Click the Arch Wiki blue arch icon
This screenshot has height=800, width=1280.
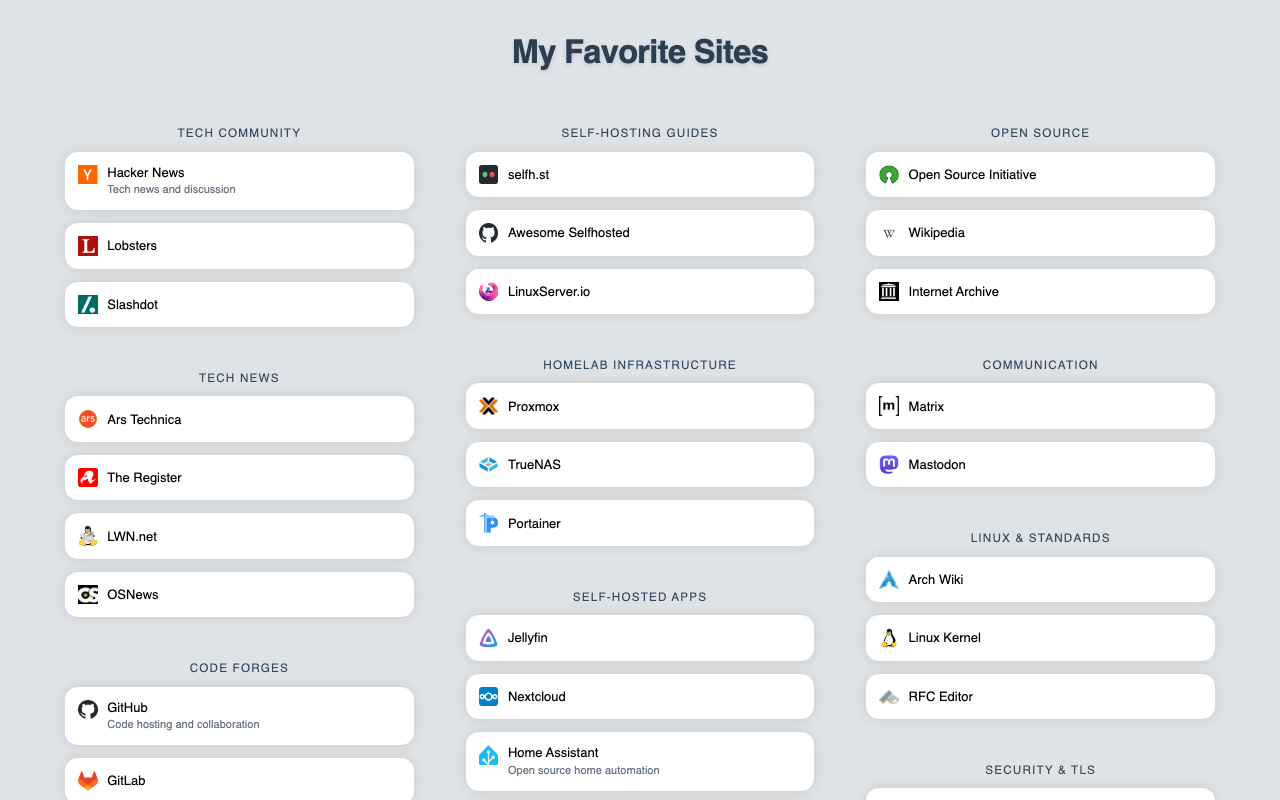pyautogui.click(x=889, y=580)
